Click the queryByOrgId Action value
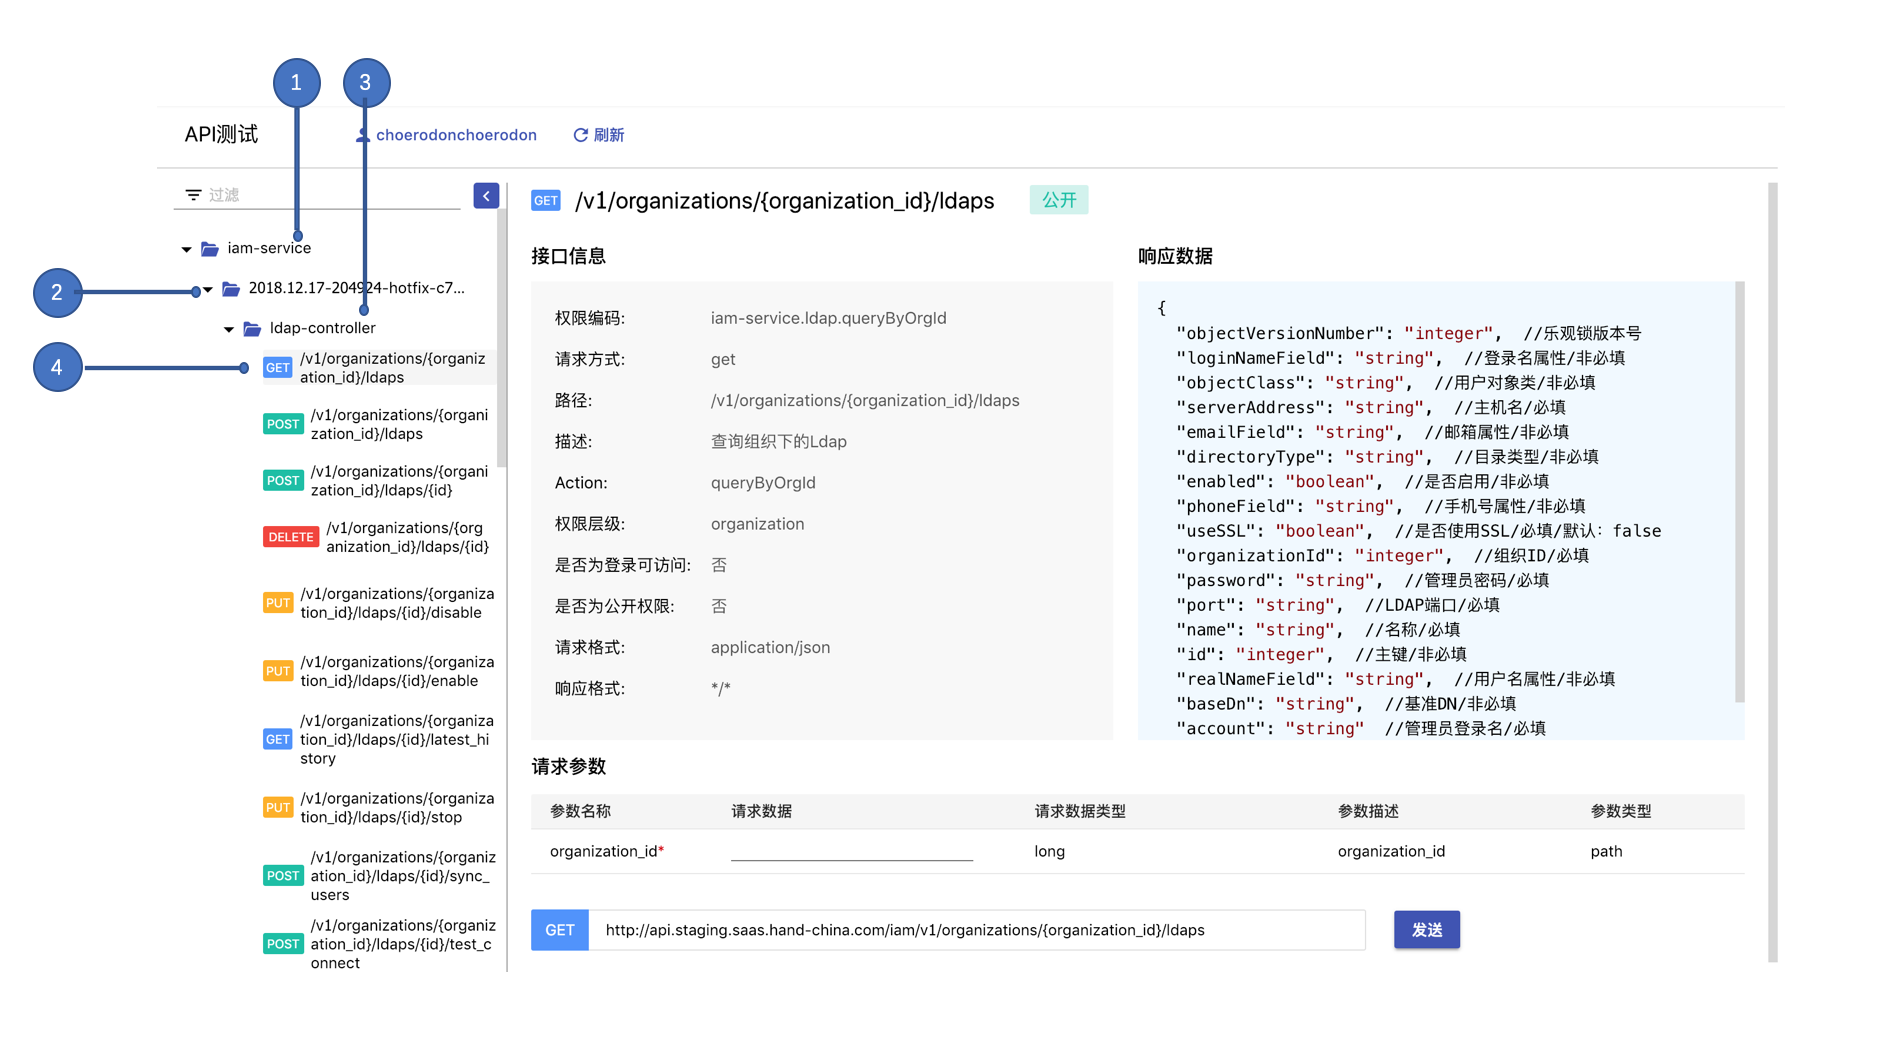 [763, 482]
